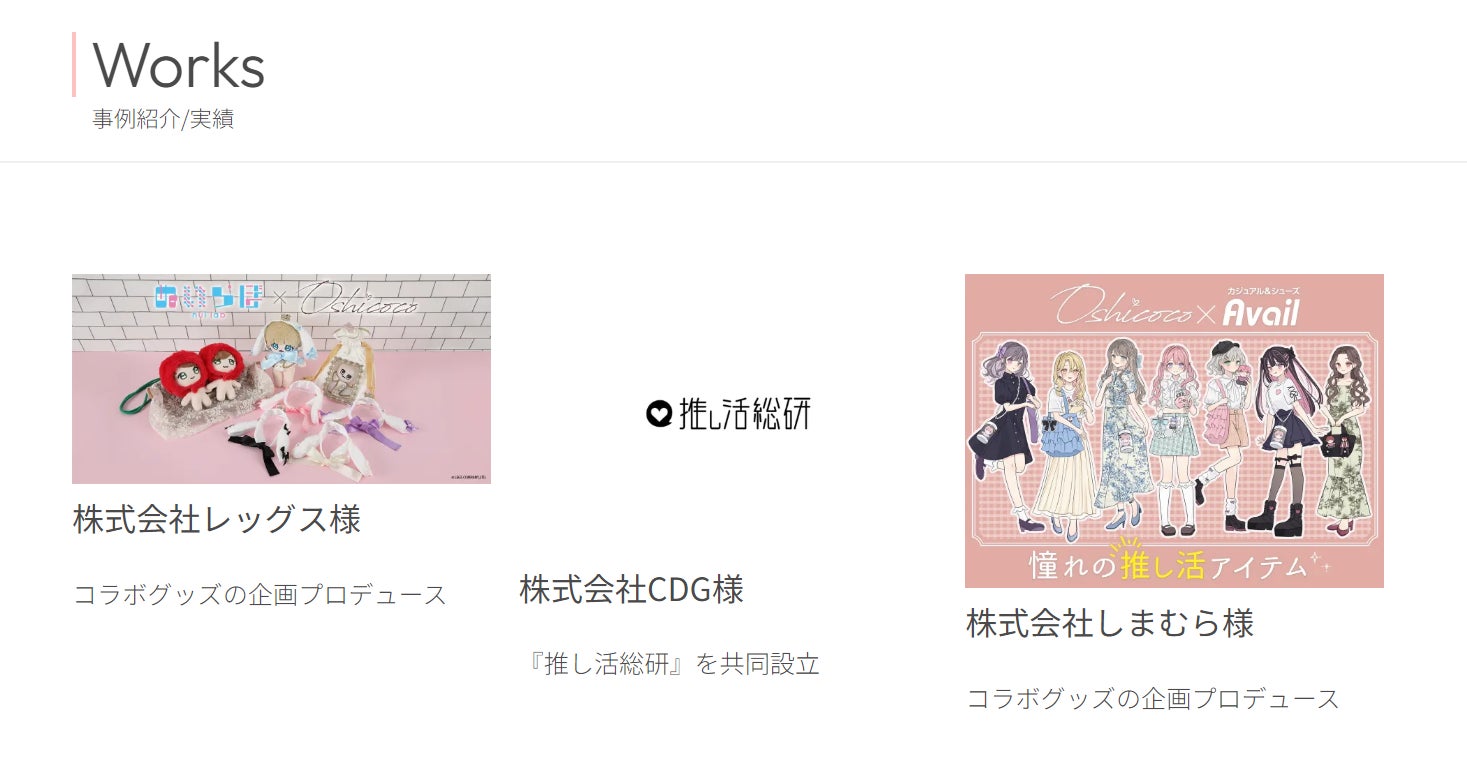Click the heart icon in 推し活総研 logo
Screen dimensions: 1467x763
click(658, 414)
